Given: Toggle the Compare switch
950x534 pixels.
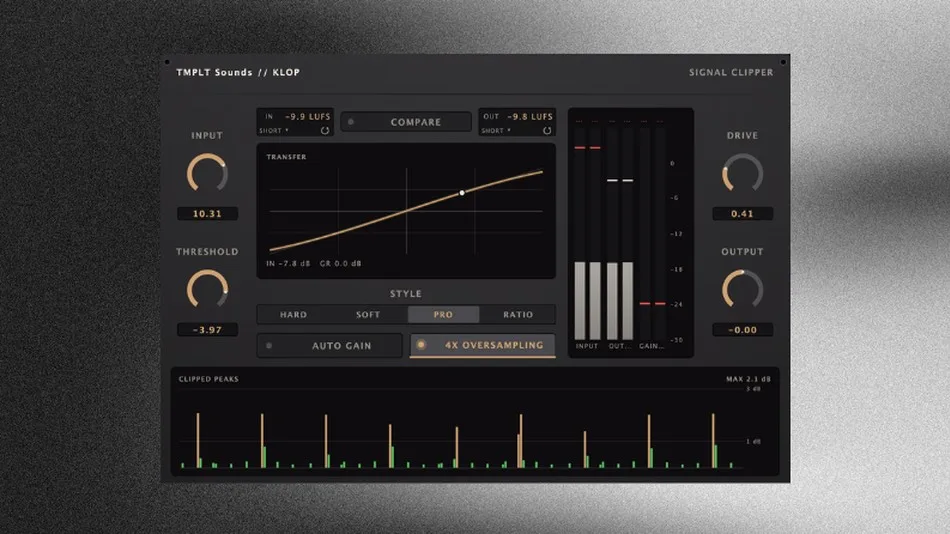Looking at the screenshot, I should pos(406,122).
